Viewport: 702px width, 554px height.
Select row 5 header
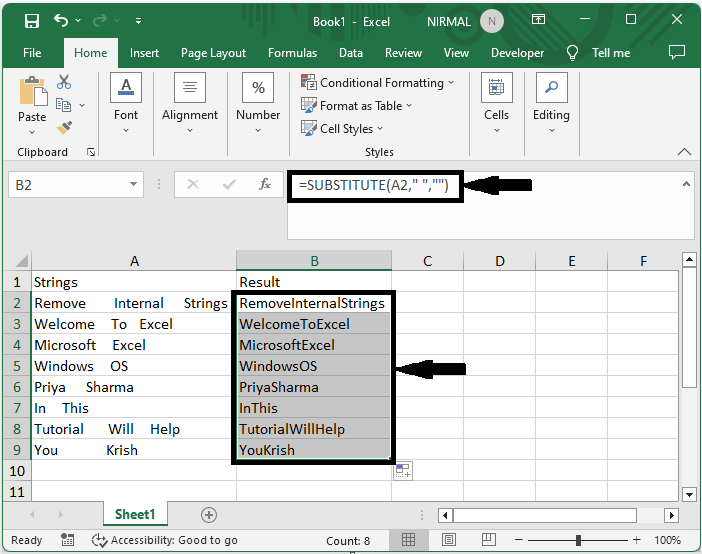tap(17, 366)
